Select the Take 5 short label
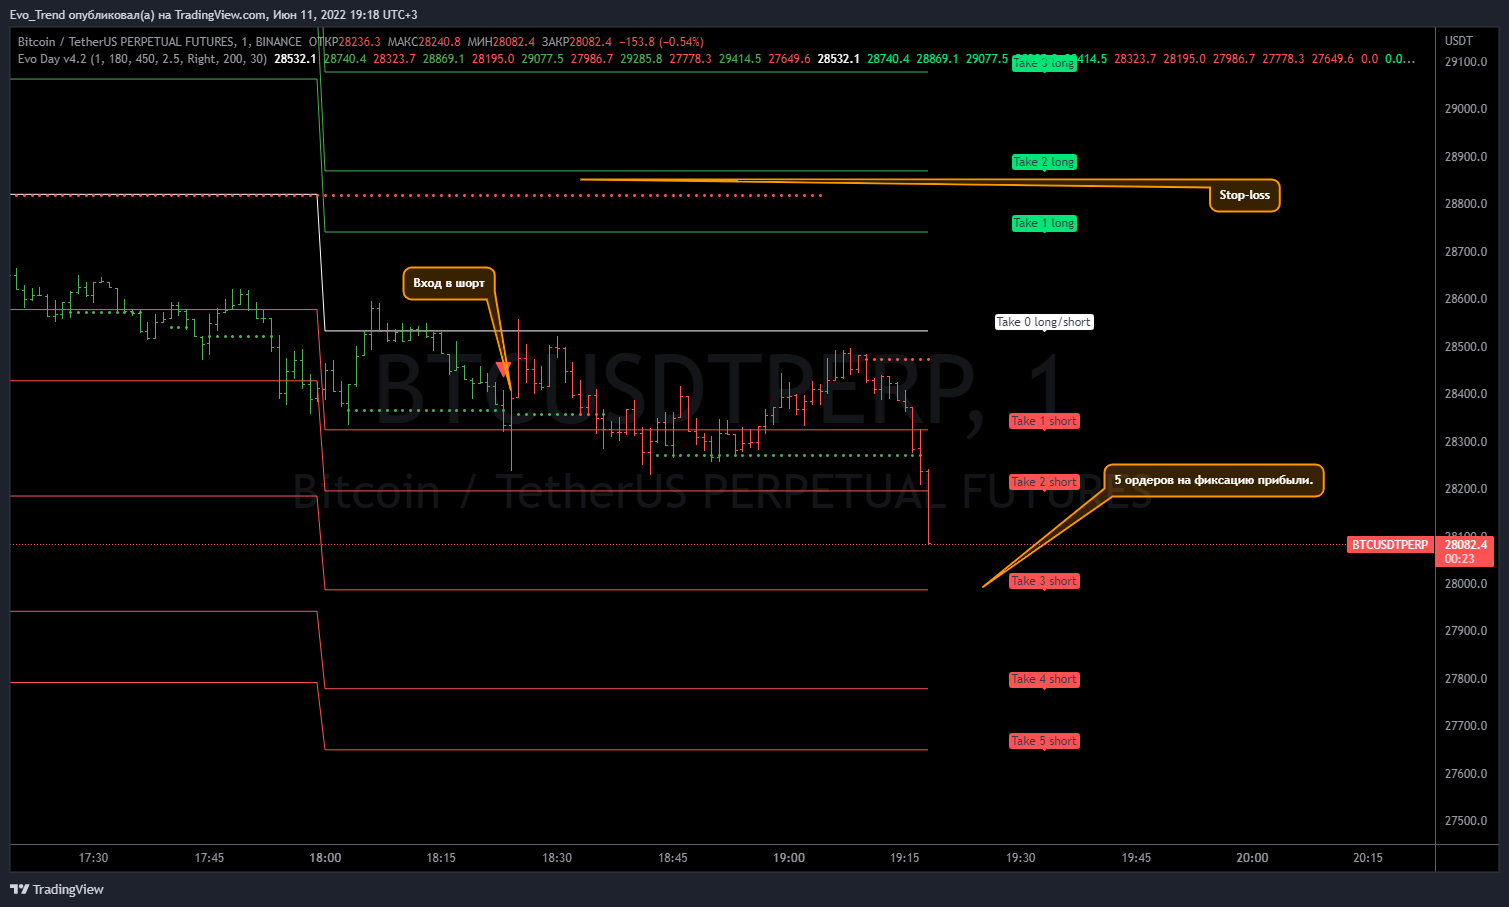This screenshot has height=907, width=1509. [x=1044, y=741]
